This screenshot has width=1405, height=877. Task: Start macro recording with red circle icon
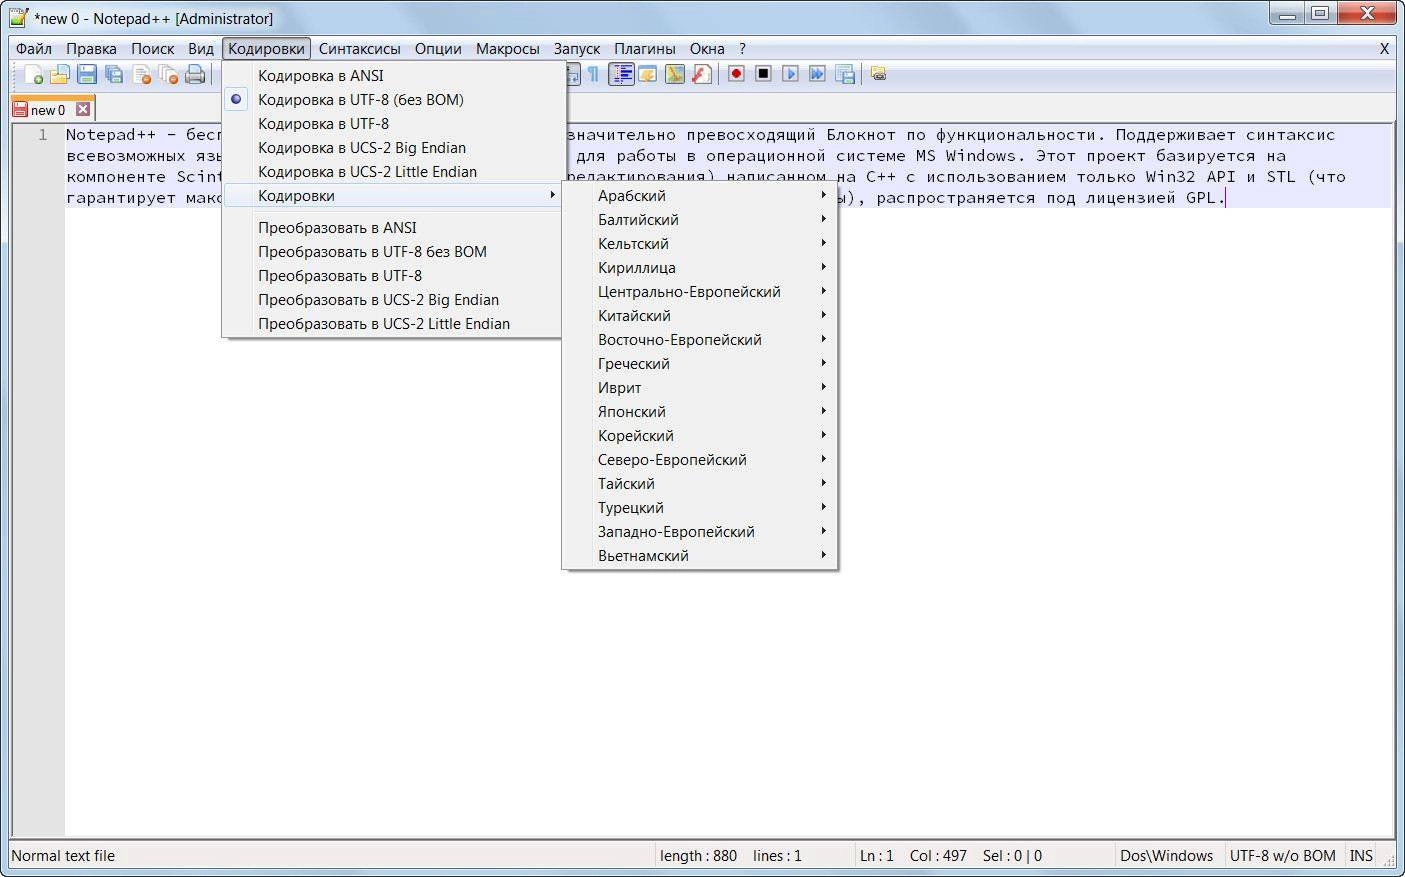736,74
